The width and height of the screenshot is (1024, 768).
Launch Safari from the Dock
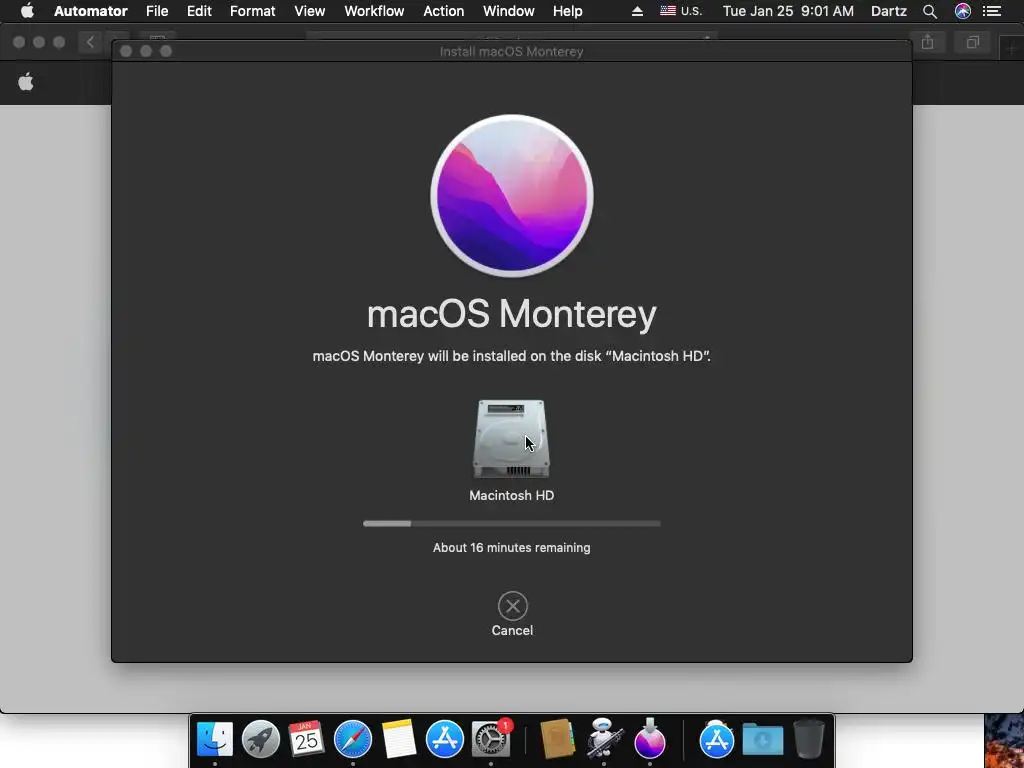point(353,739)
